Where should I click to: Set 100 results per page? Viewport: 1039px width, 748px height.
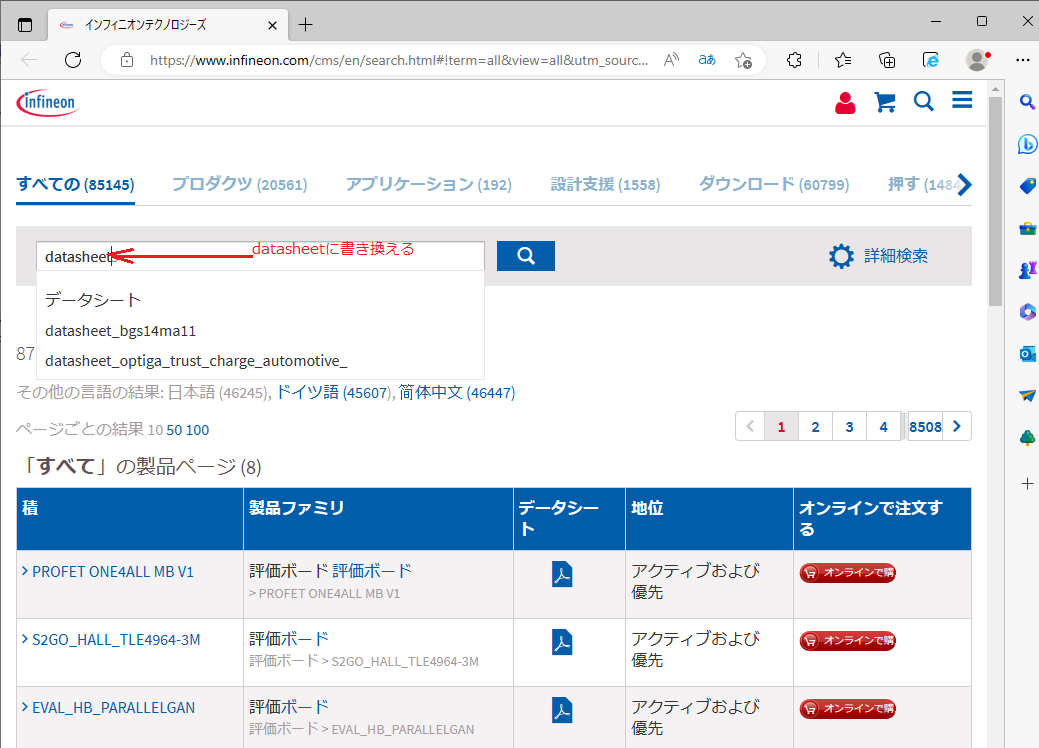(197, 430)
